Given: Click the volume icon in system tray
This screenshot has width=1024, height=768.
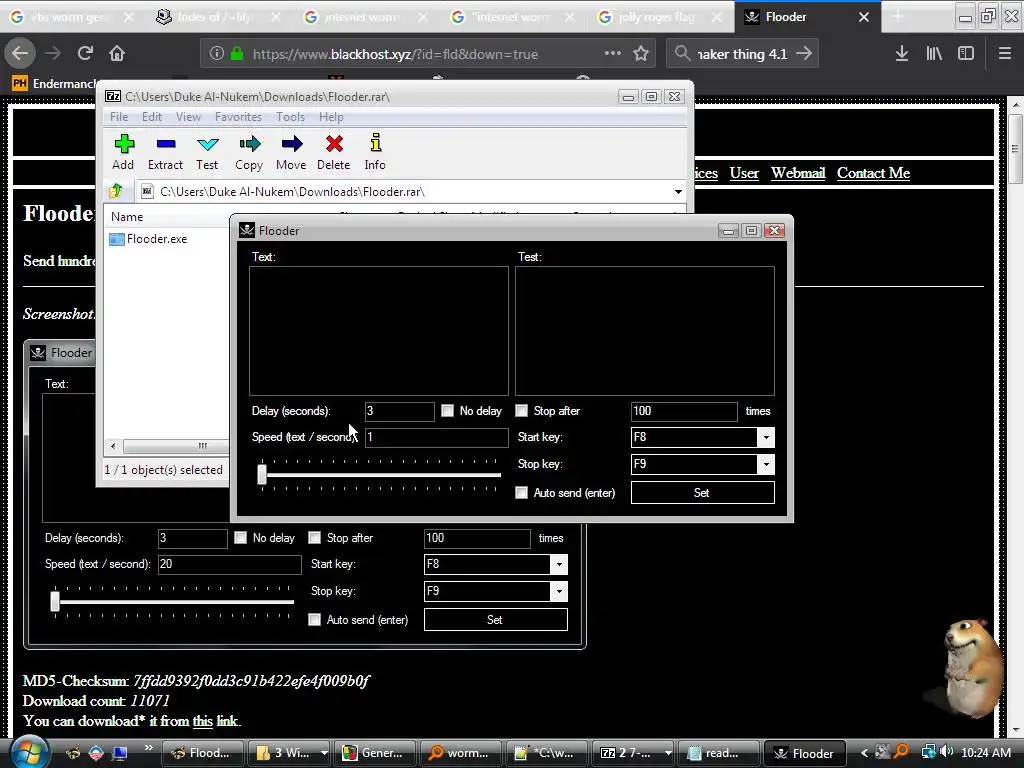Looking at the screenshot, I should 946,752.
